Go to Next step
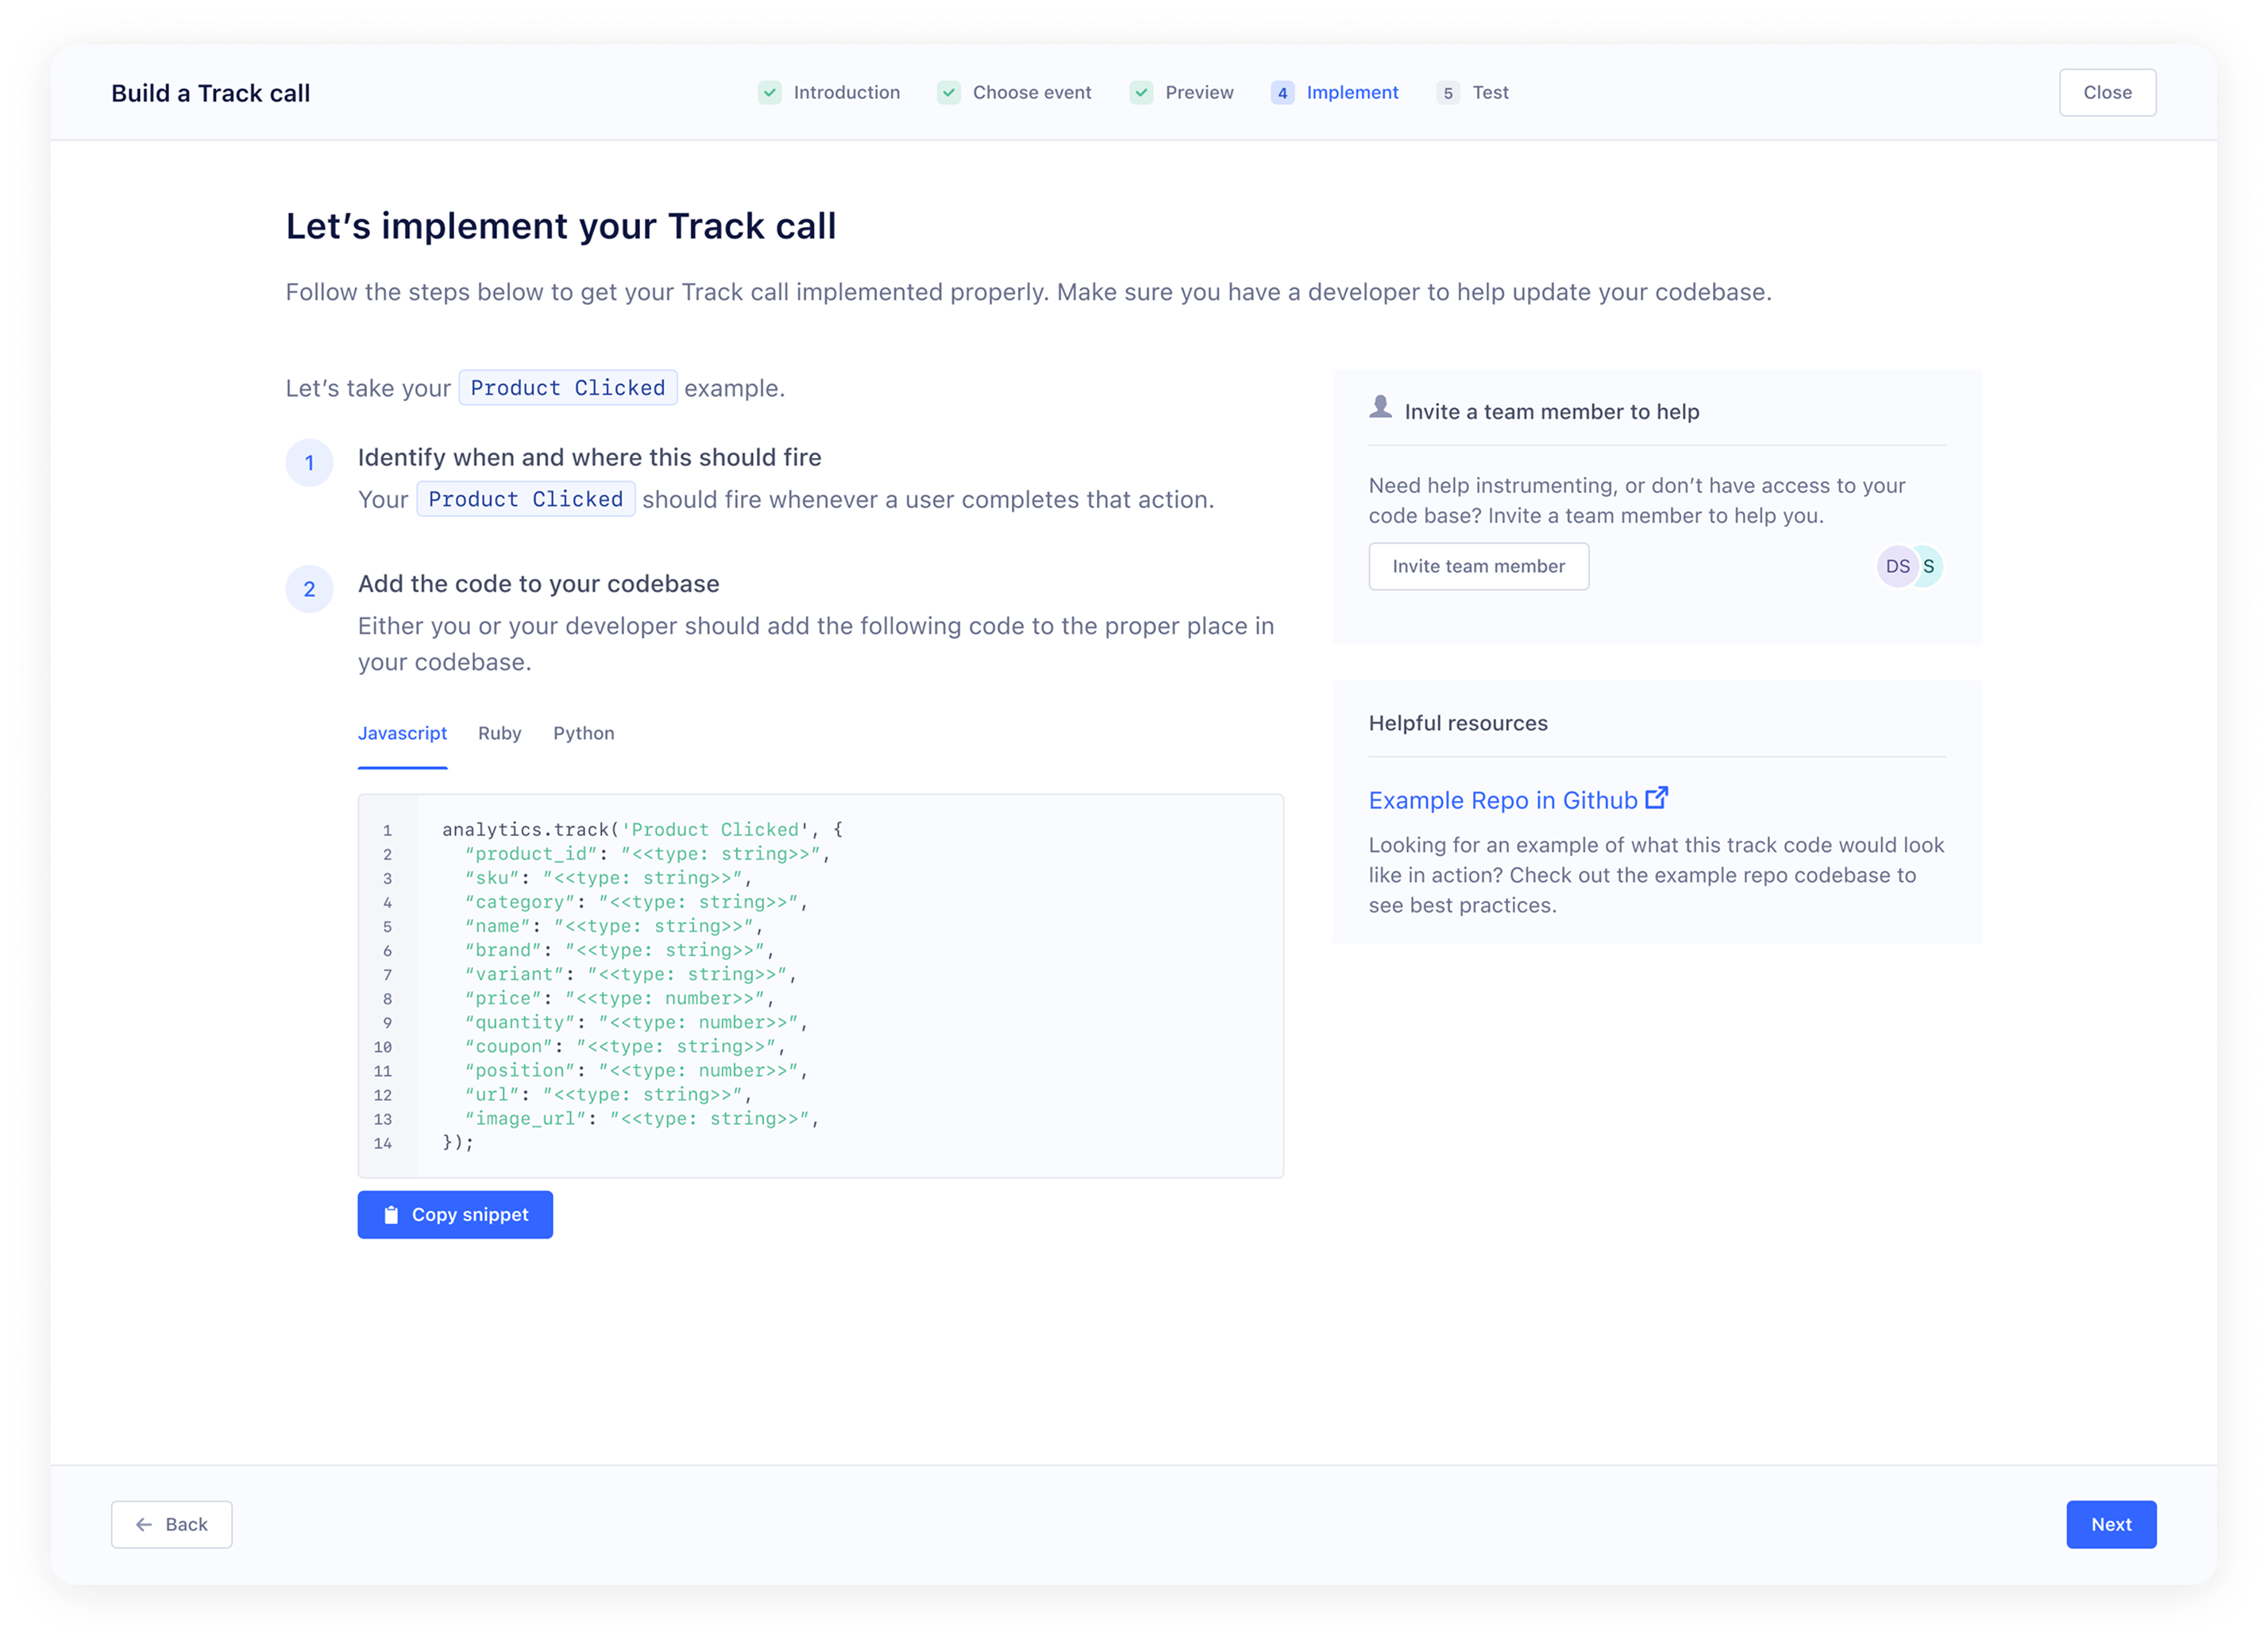This screenshot has height=1642, width=2268. pyautogui.click(x=2110, y=1524)
